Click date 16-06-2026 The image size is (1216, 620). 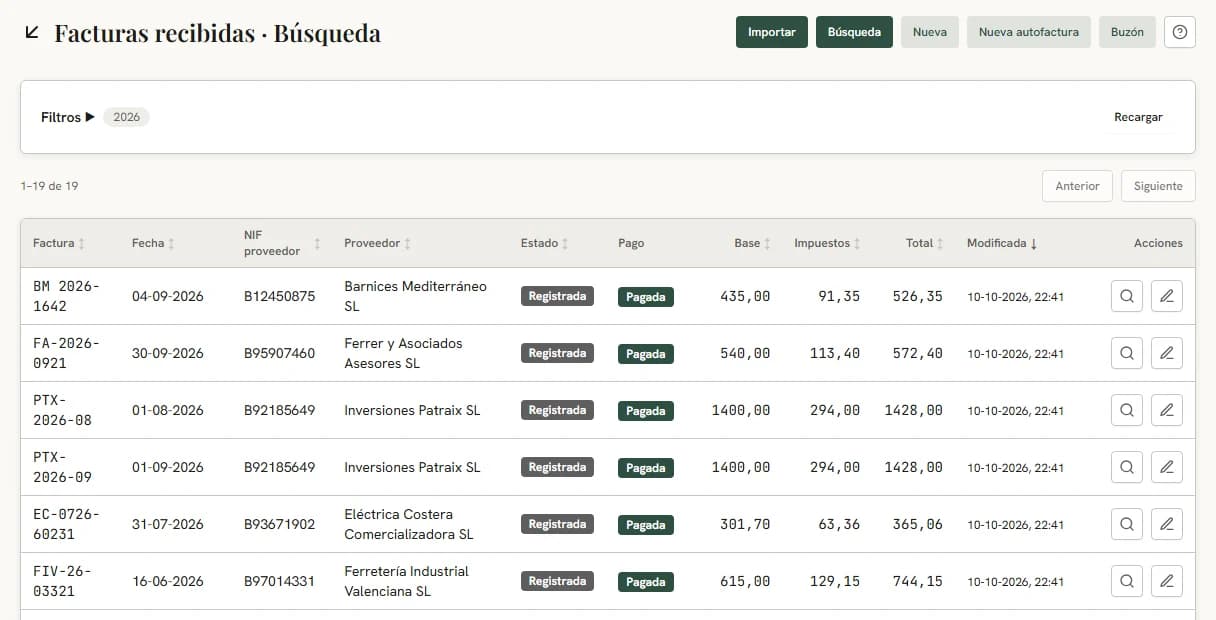coord(168,581)
